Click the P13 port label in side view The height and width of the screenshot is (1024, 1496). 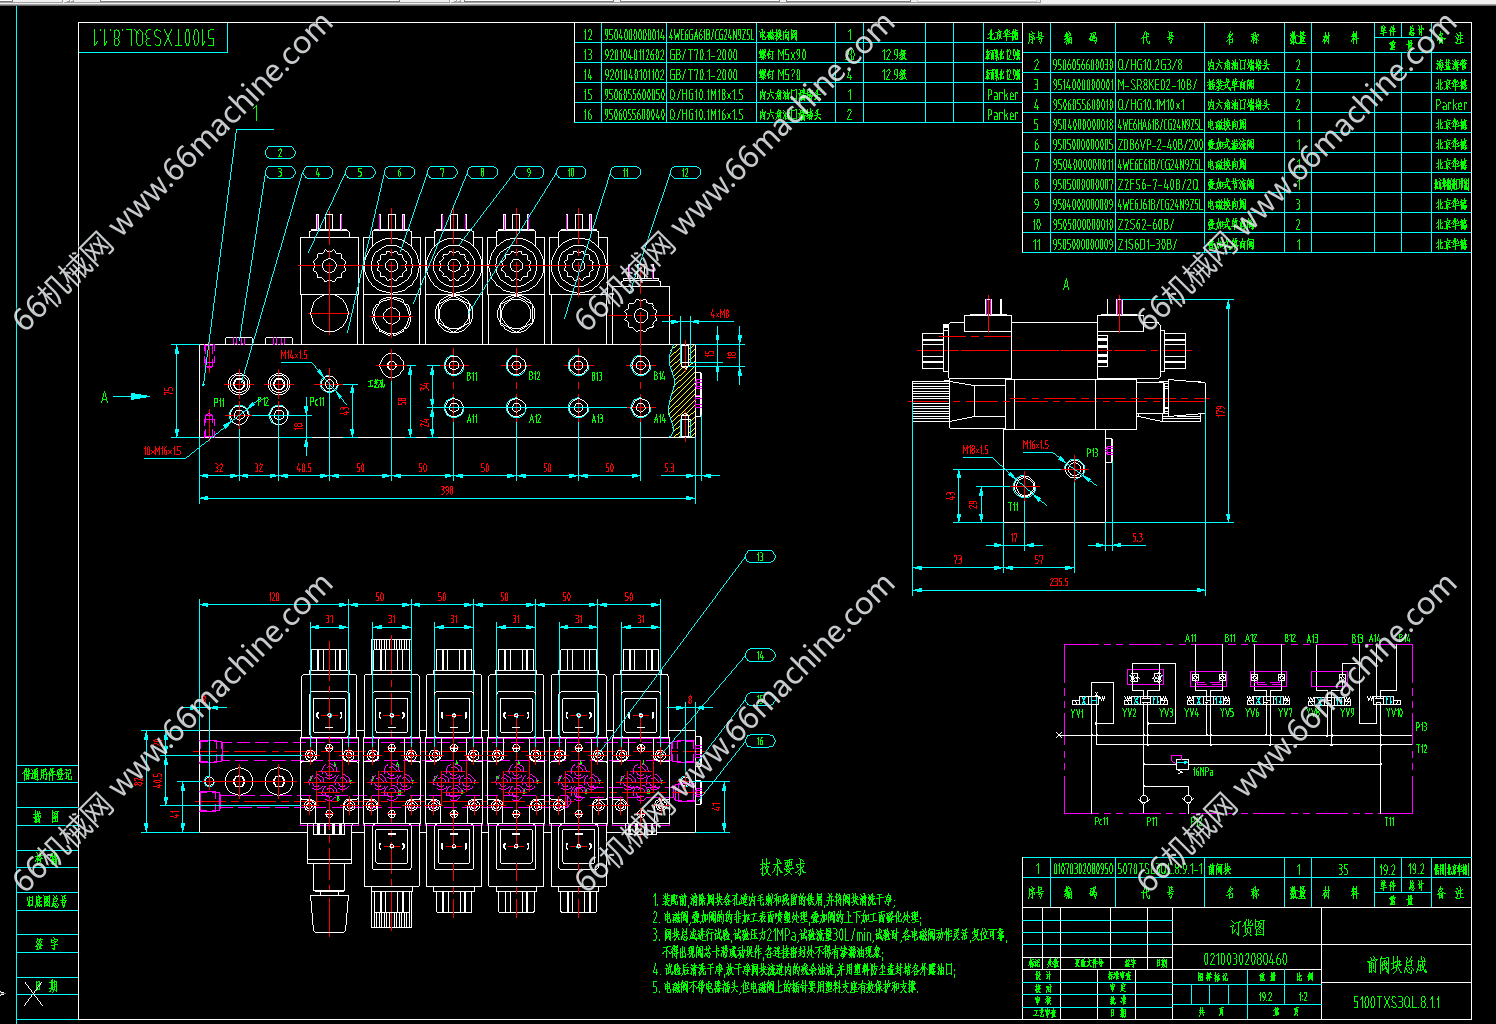point(1092,453)
